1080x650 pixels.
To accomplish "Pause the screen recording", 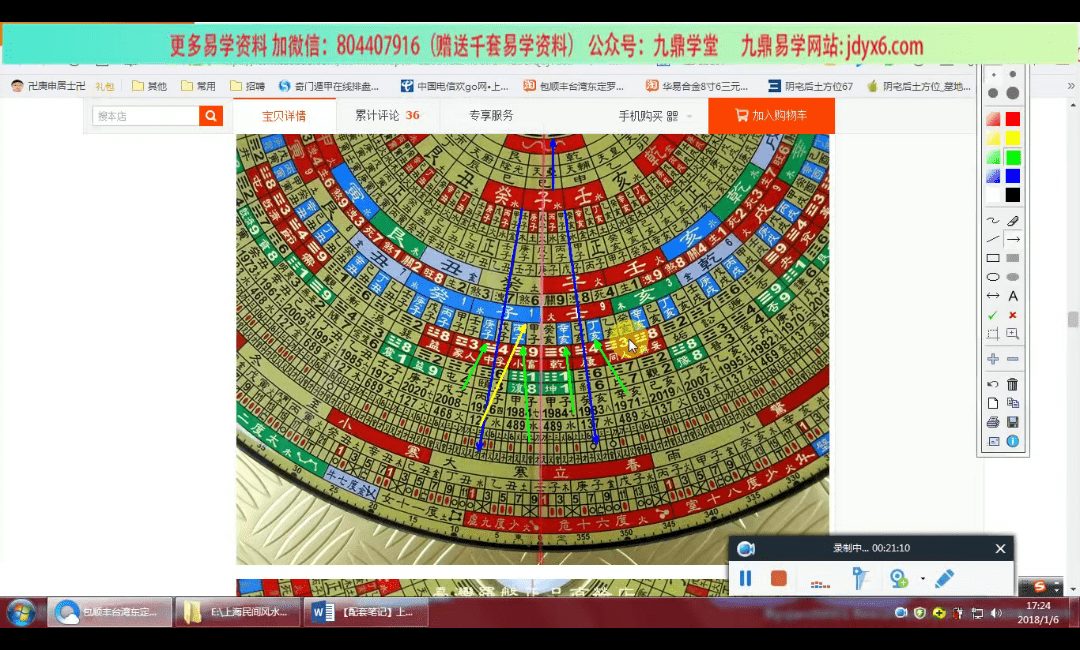I will coord(745,578).
